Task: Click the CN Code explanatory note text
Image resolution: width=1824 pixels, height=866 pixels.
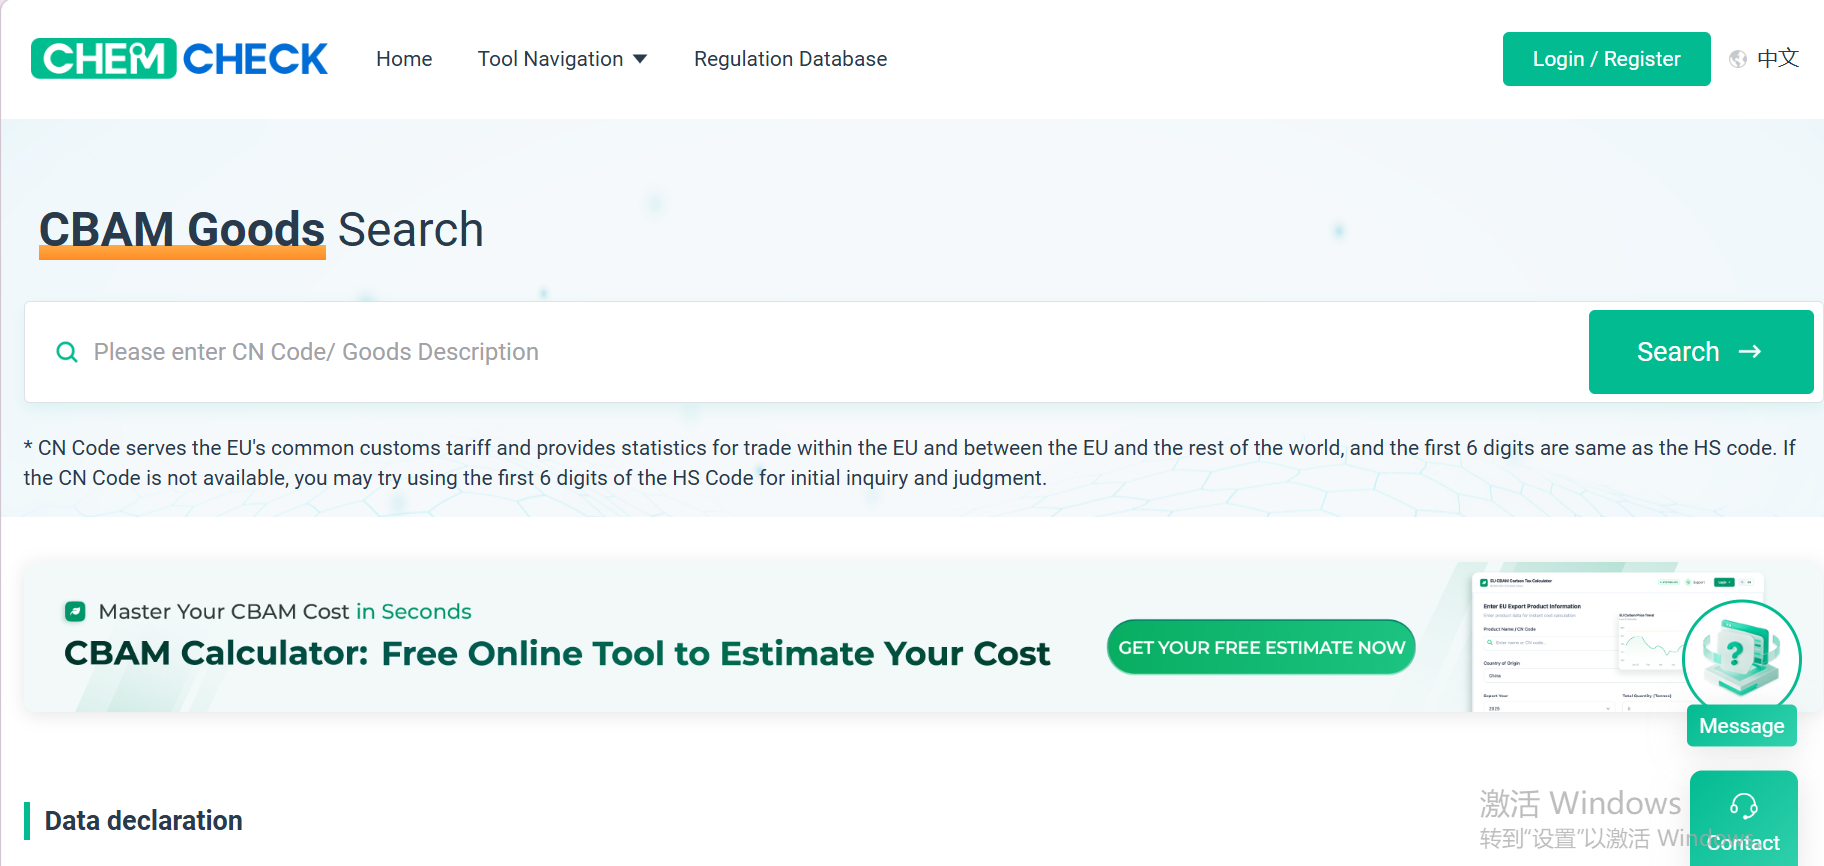Action: 910,463
